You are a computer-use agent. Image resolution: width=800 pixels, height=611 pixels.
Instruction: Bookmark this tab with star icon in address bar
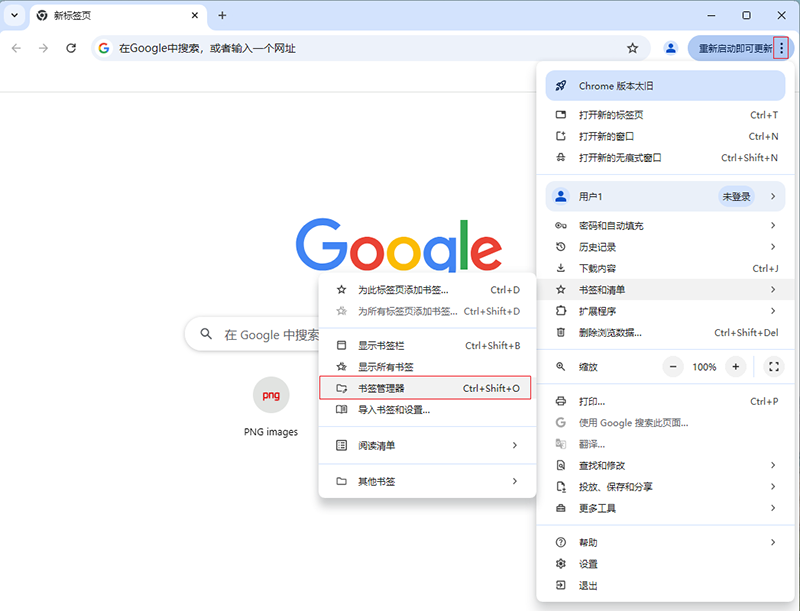[x=633, y=48]
